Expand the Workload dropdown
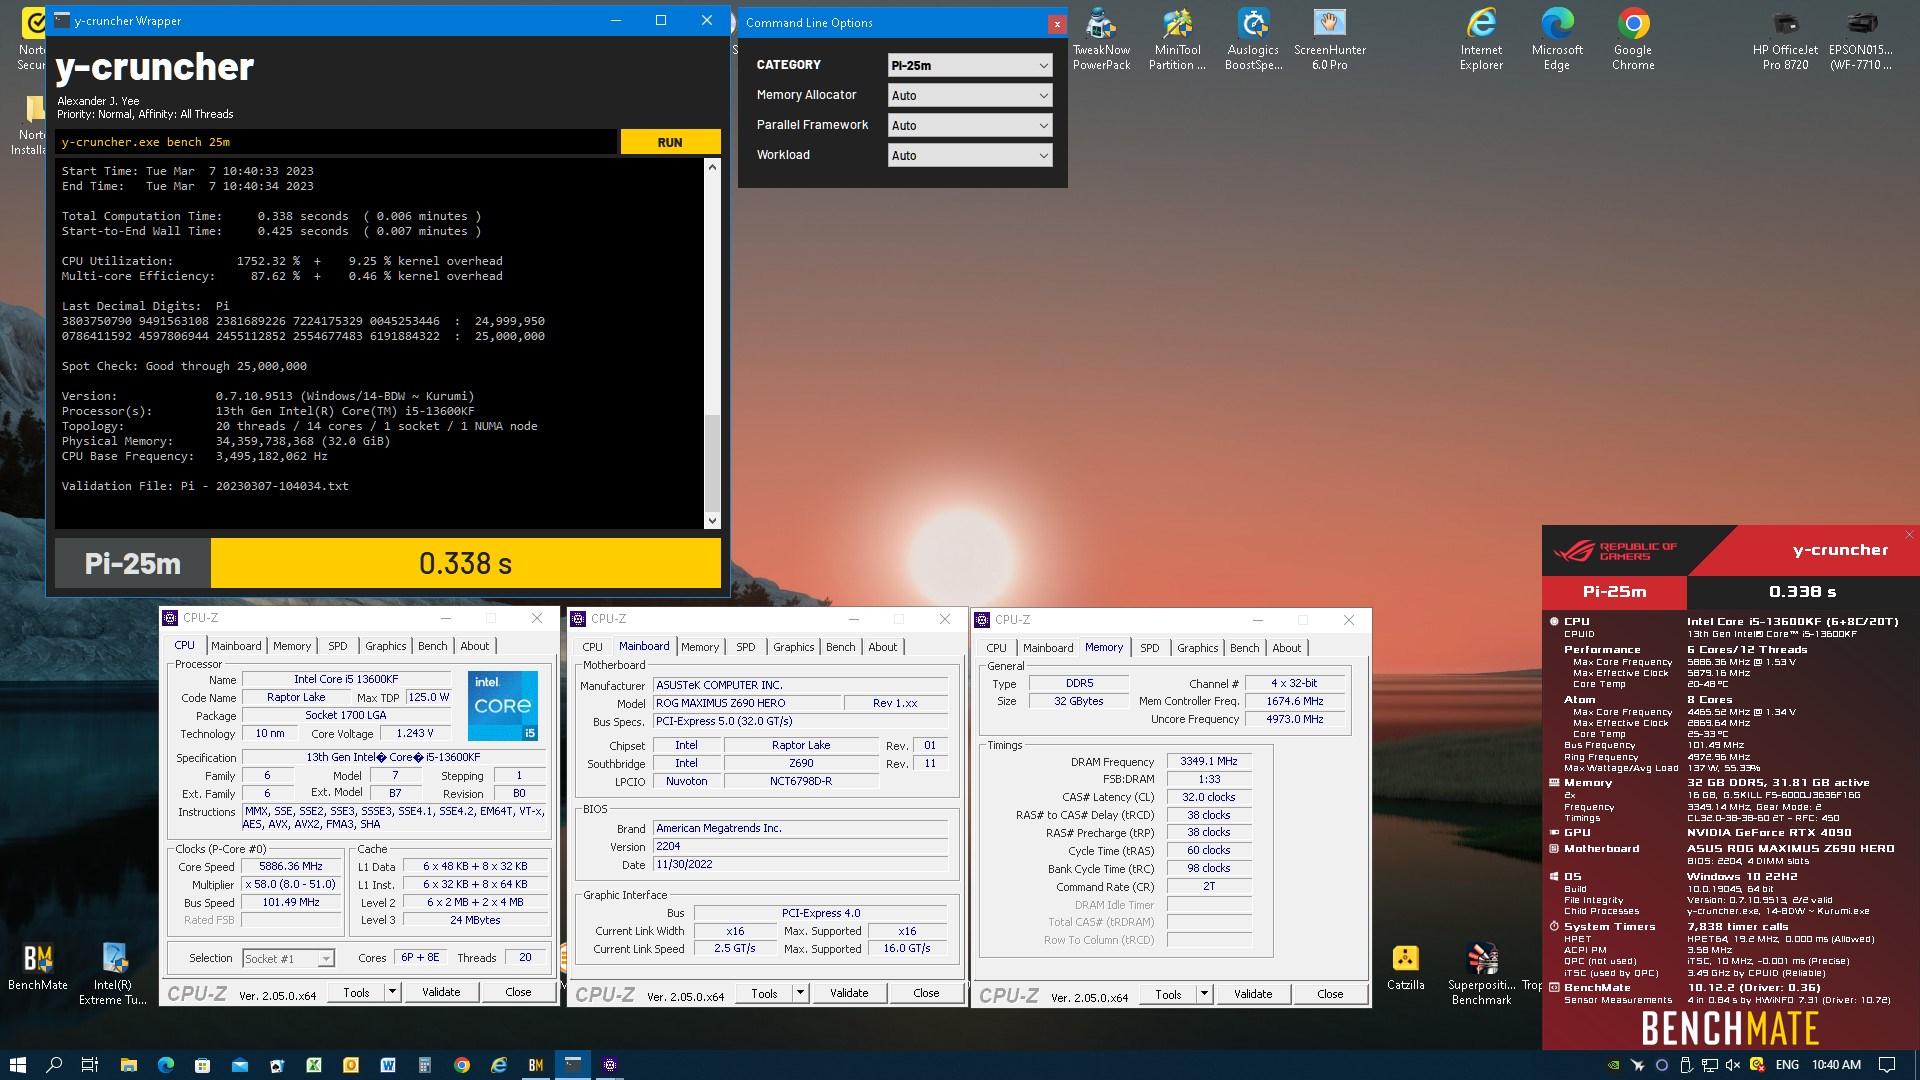The width and height of the screenshot is (1920, 1080). pyautogui.click(x=970, y=155)
